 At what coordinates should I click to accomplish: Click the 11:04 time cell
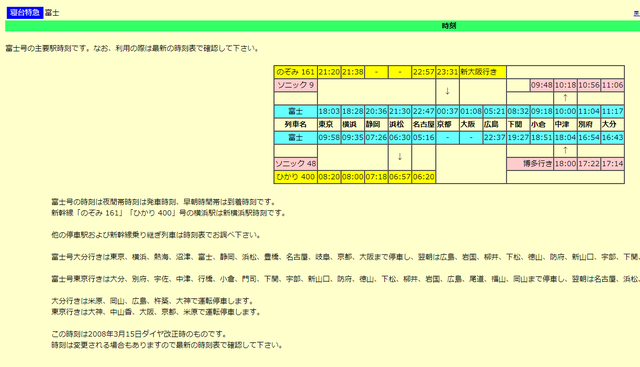[x=589, y=111]
